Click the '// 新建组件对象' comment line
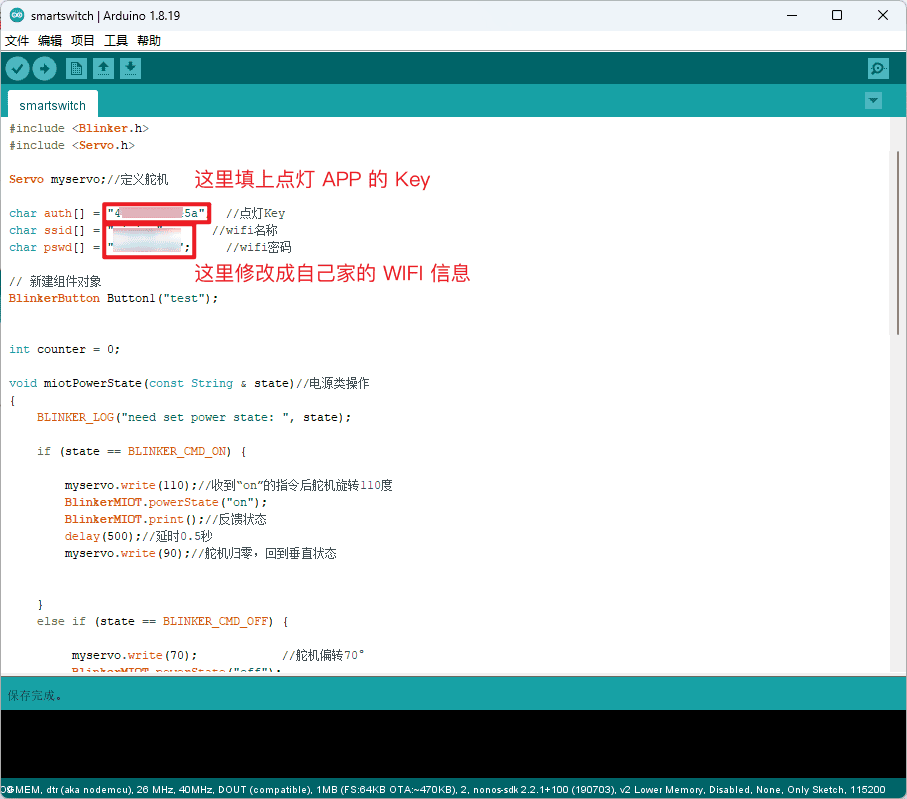907x799 pixels. (x=55, y=281)
